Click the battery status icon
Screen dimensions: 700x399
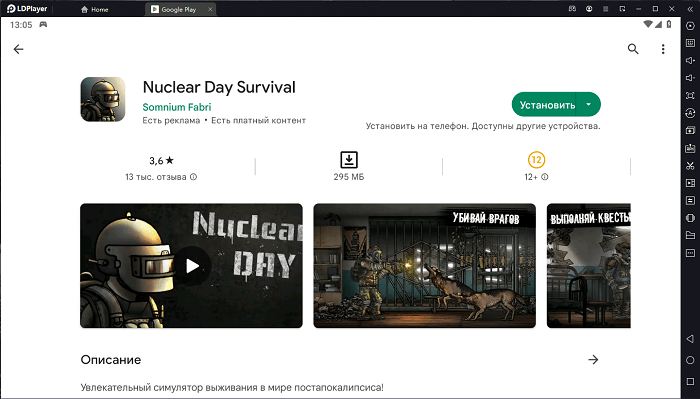tap(669, 24)
